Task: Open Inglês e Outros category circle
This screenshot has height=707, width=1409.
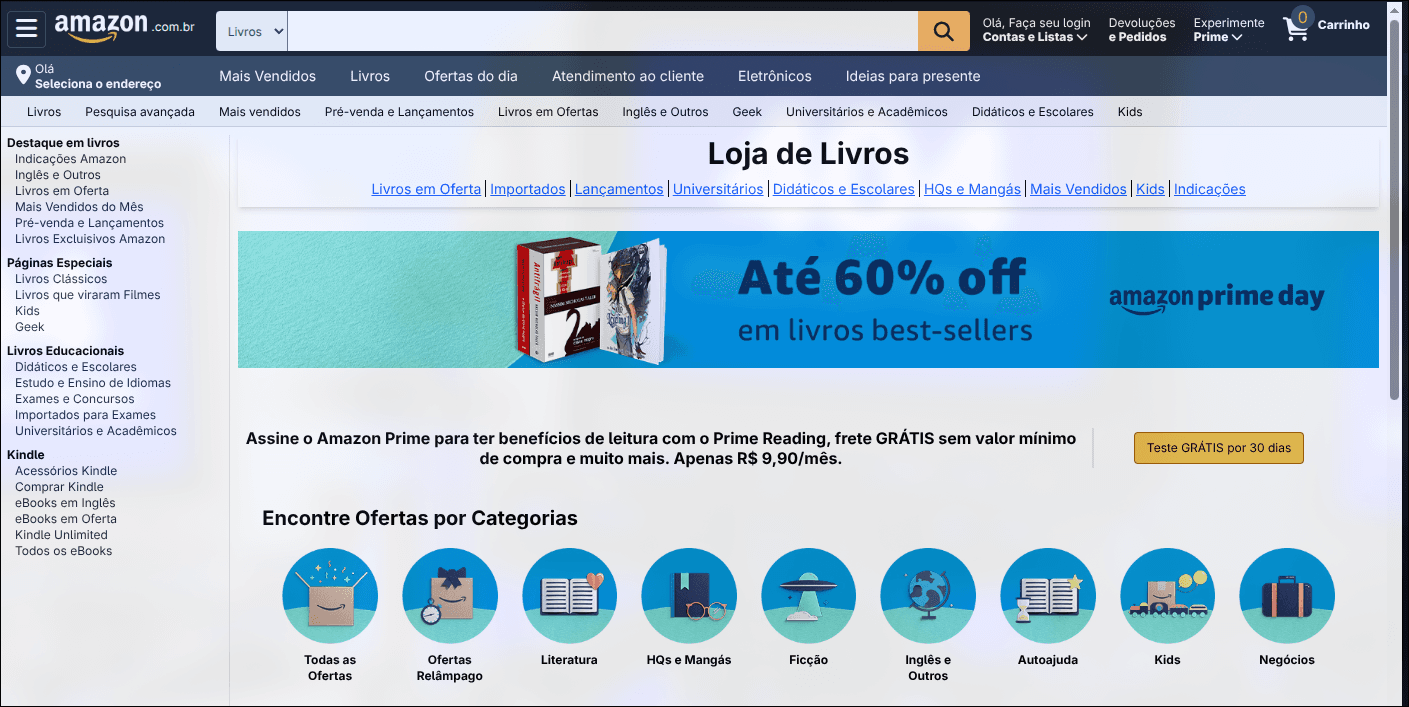Action: point(928,596)
